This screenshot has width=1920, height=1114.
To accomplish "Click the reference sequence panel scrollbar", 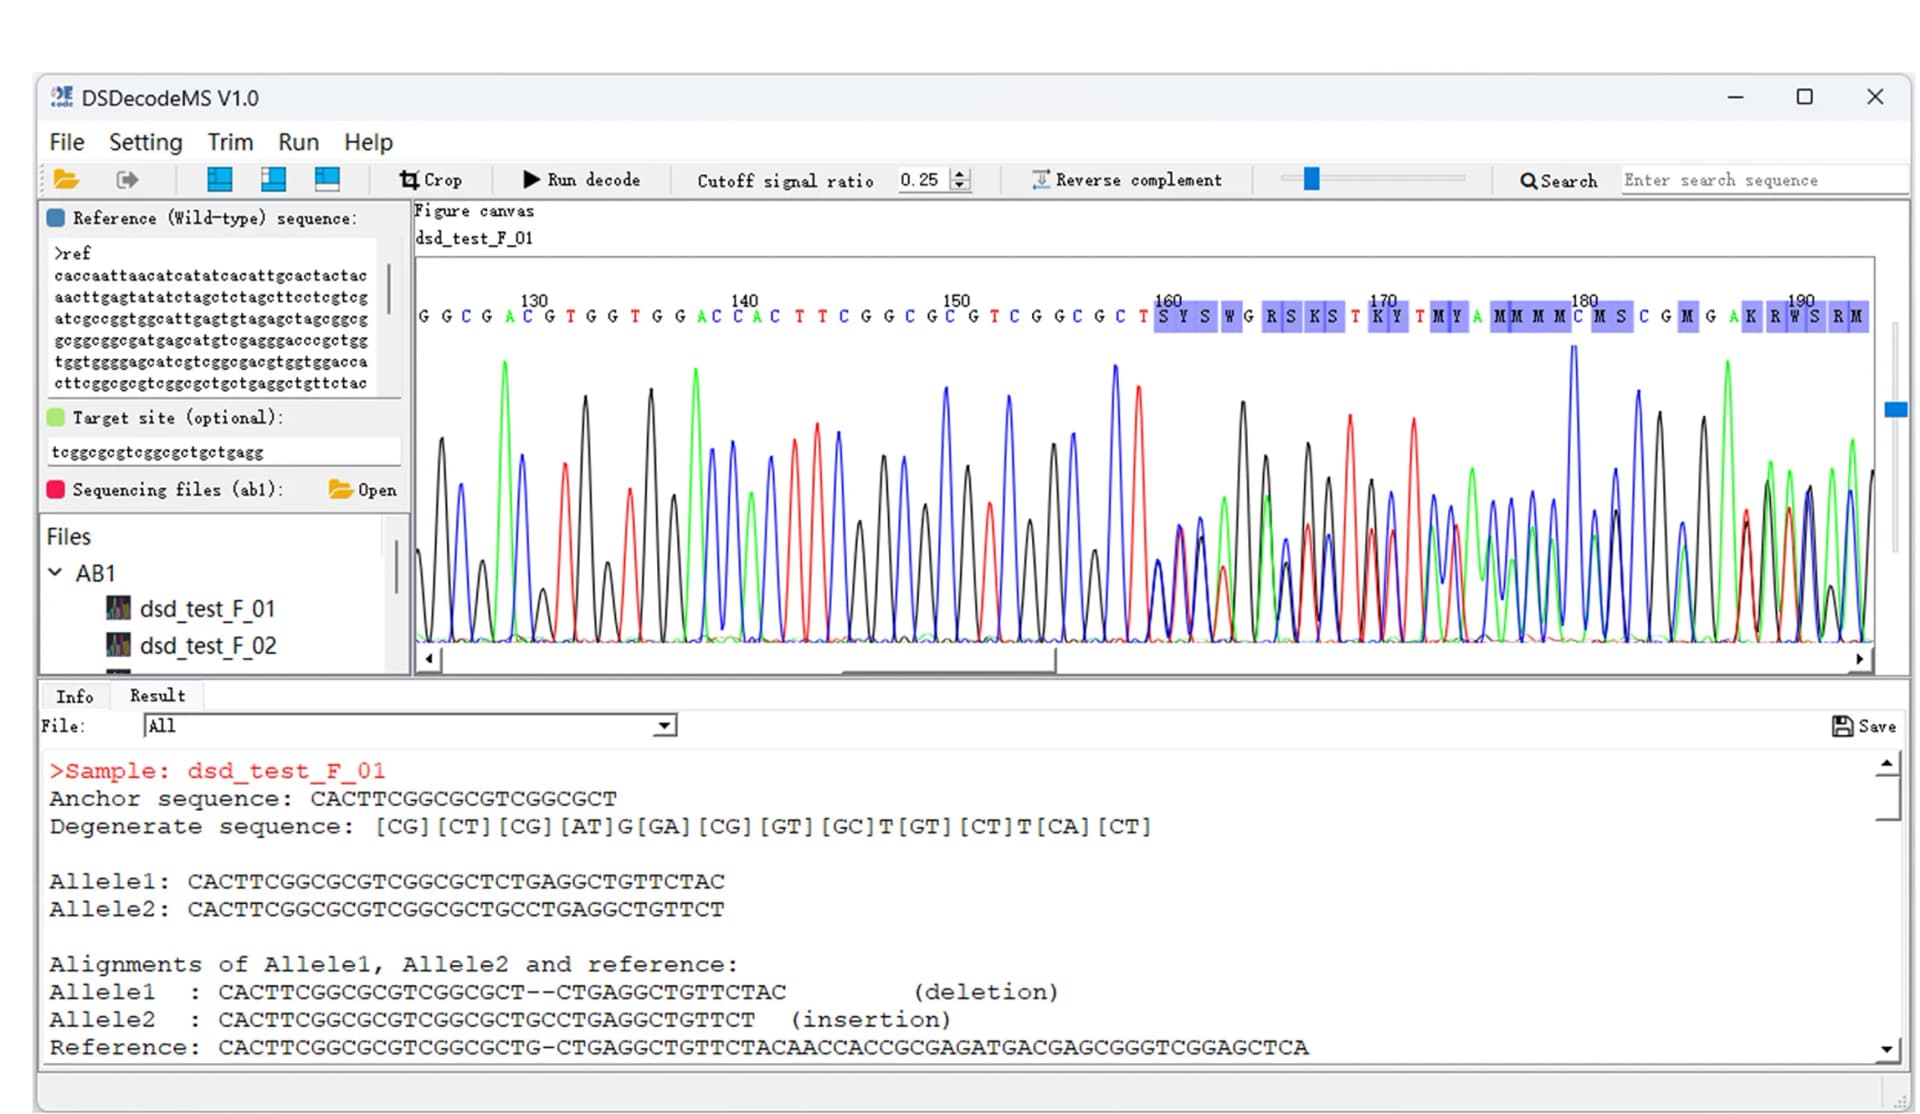I will 389,290.
